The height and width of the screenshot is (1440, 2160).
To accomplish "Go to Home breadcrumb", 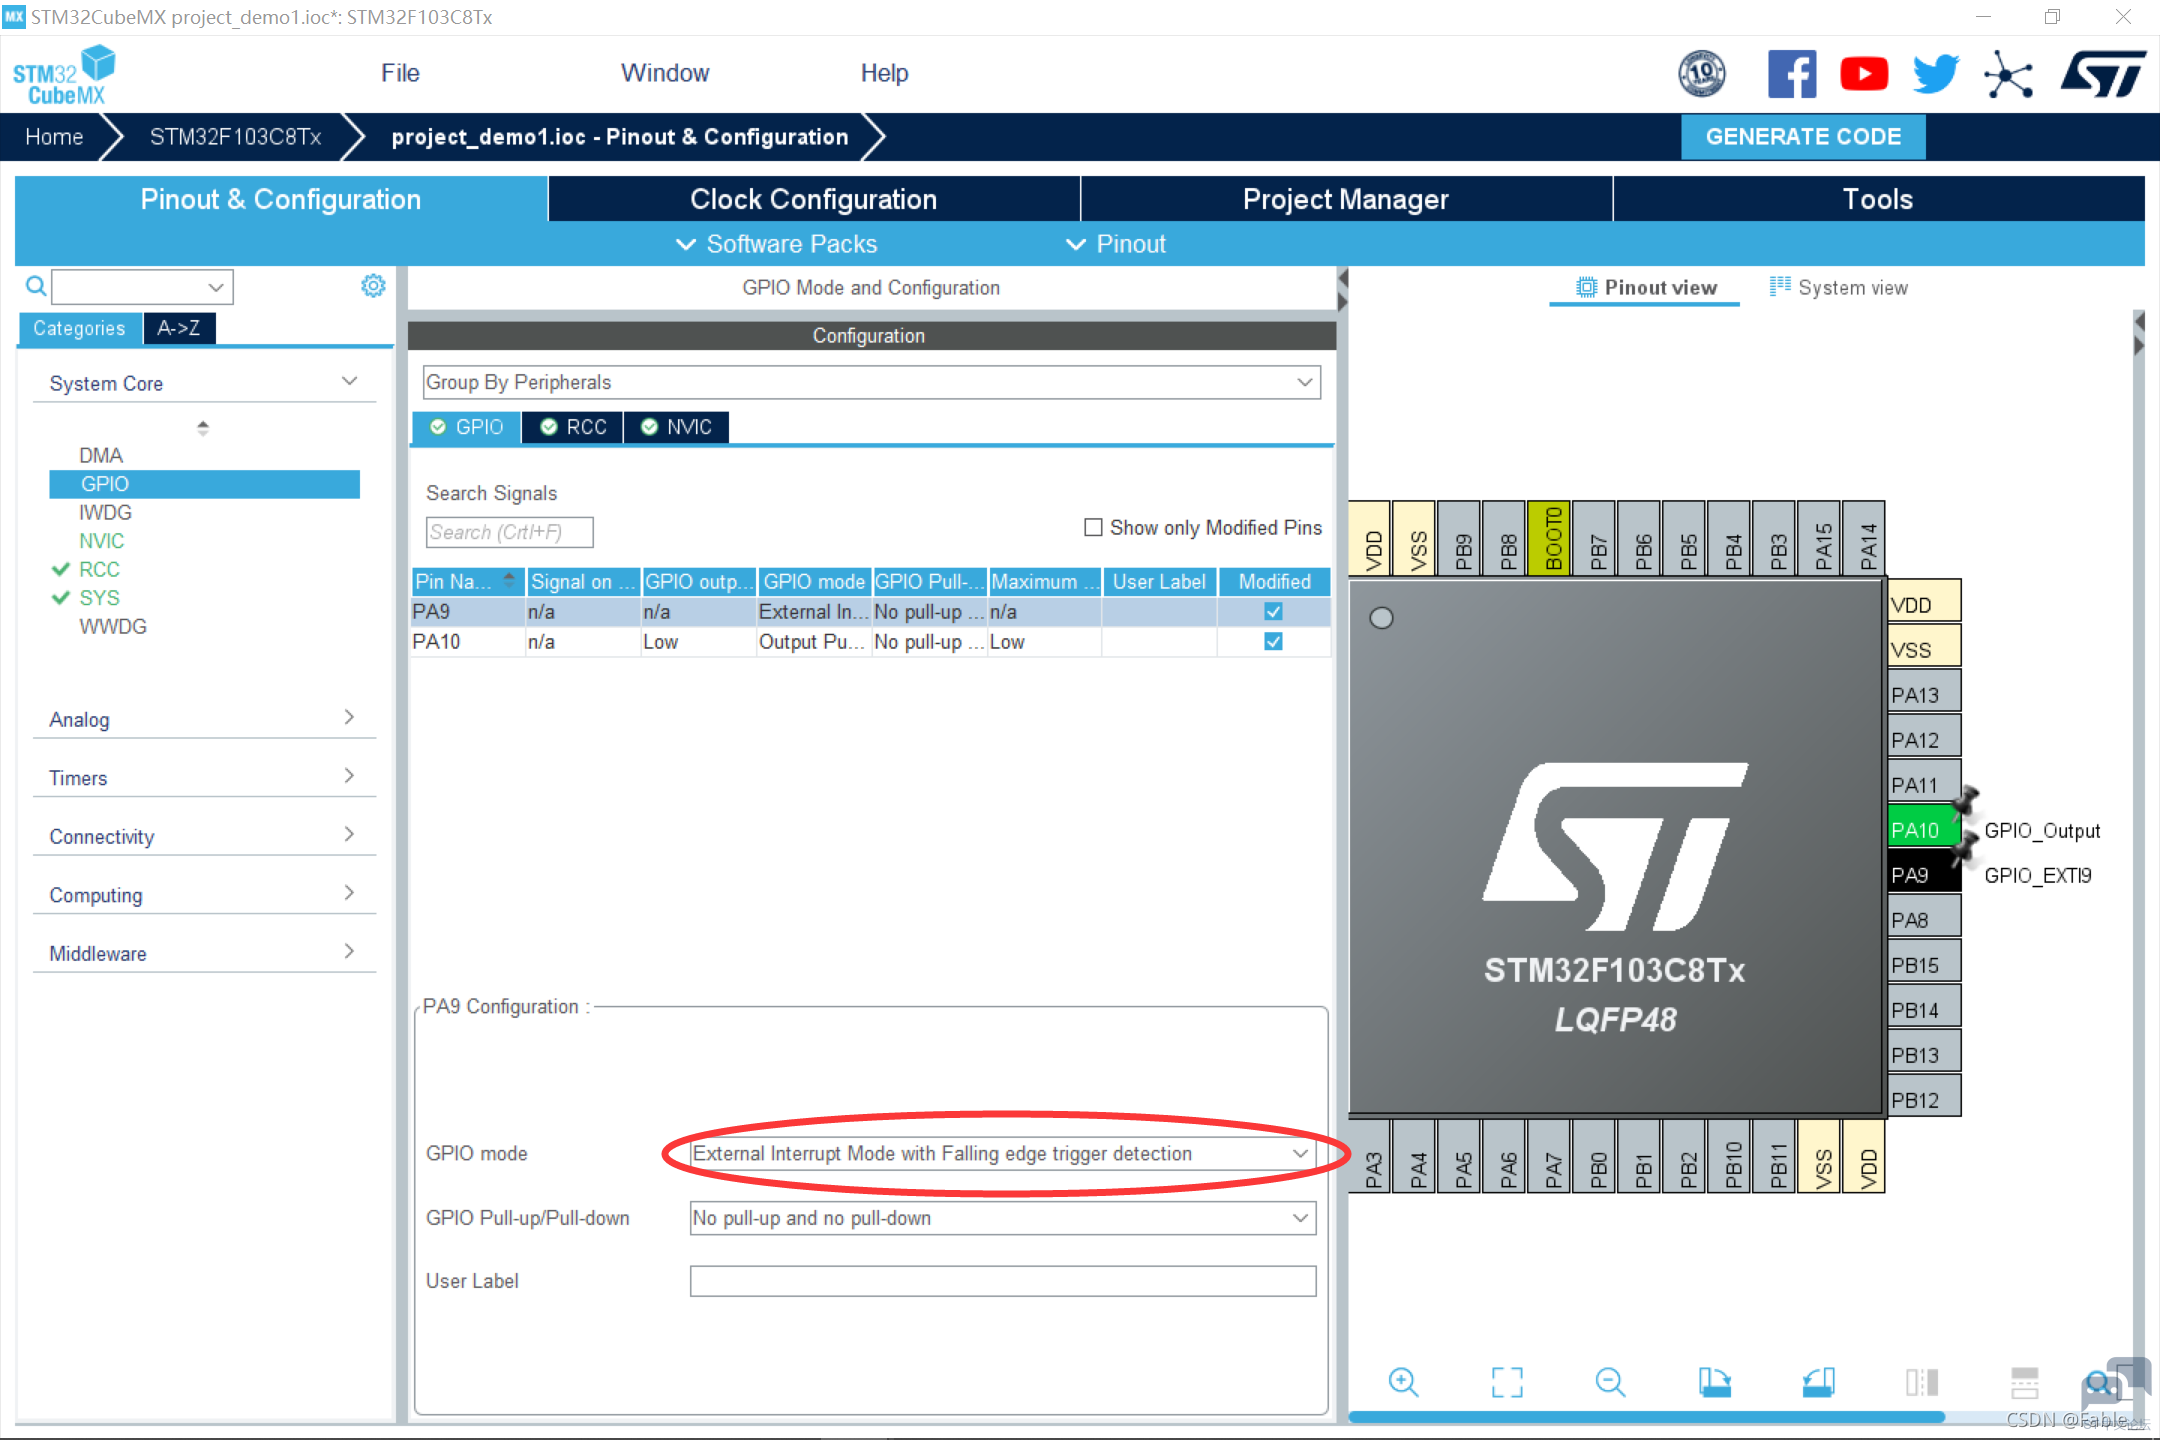I will [54, 137].
